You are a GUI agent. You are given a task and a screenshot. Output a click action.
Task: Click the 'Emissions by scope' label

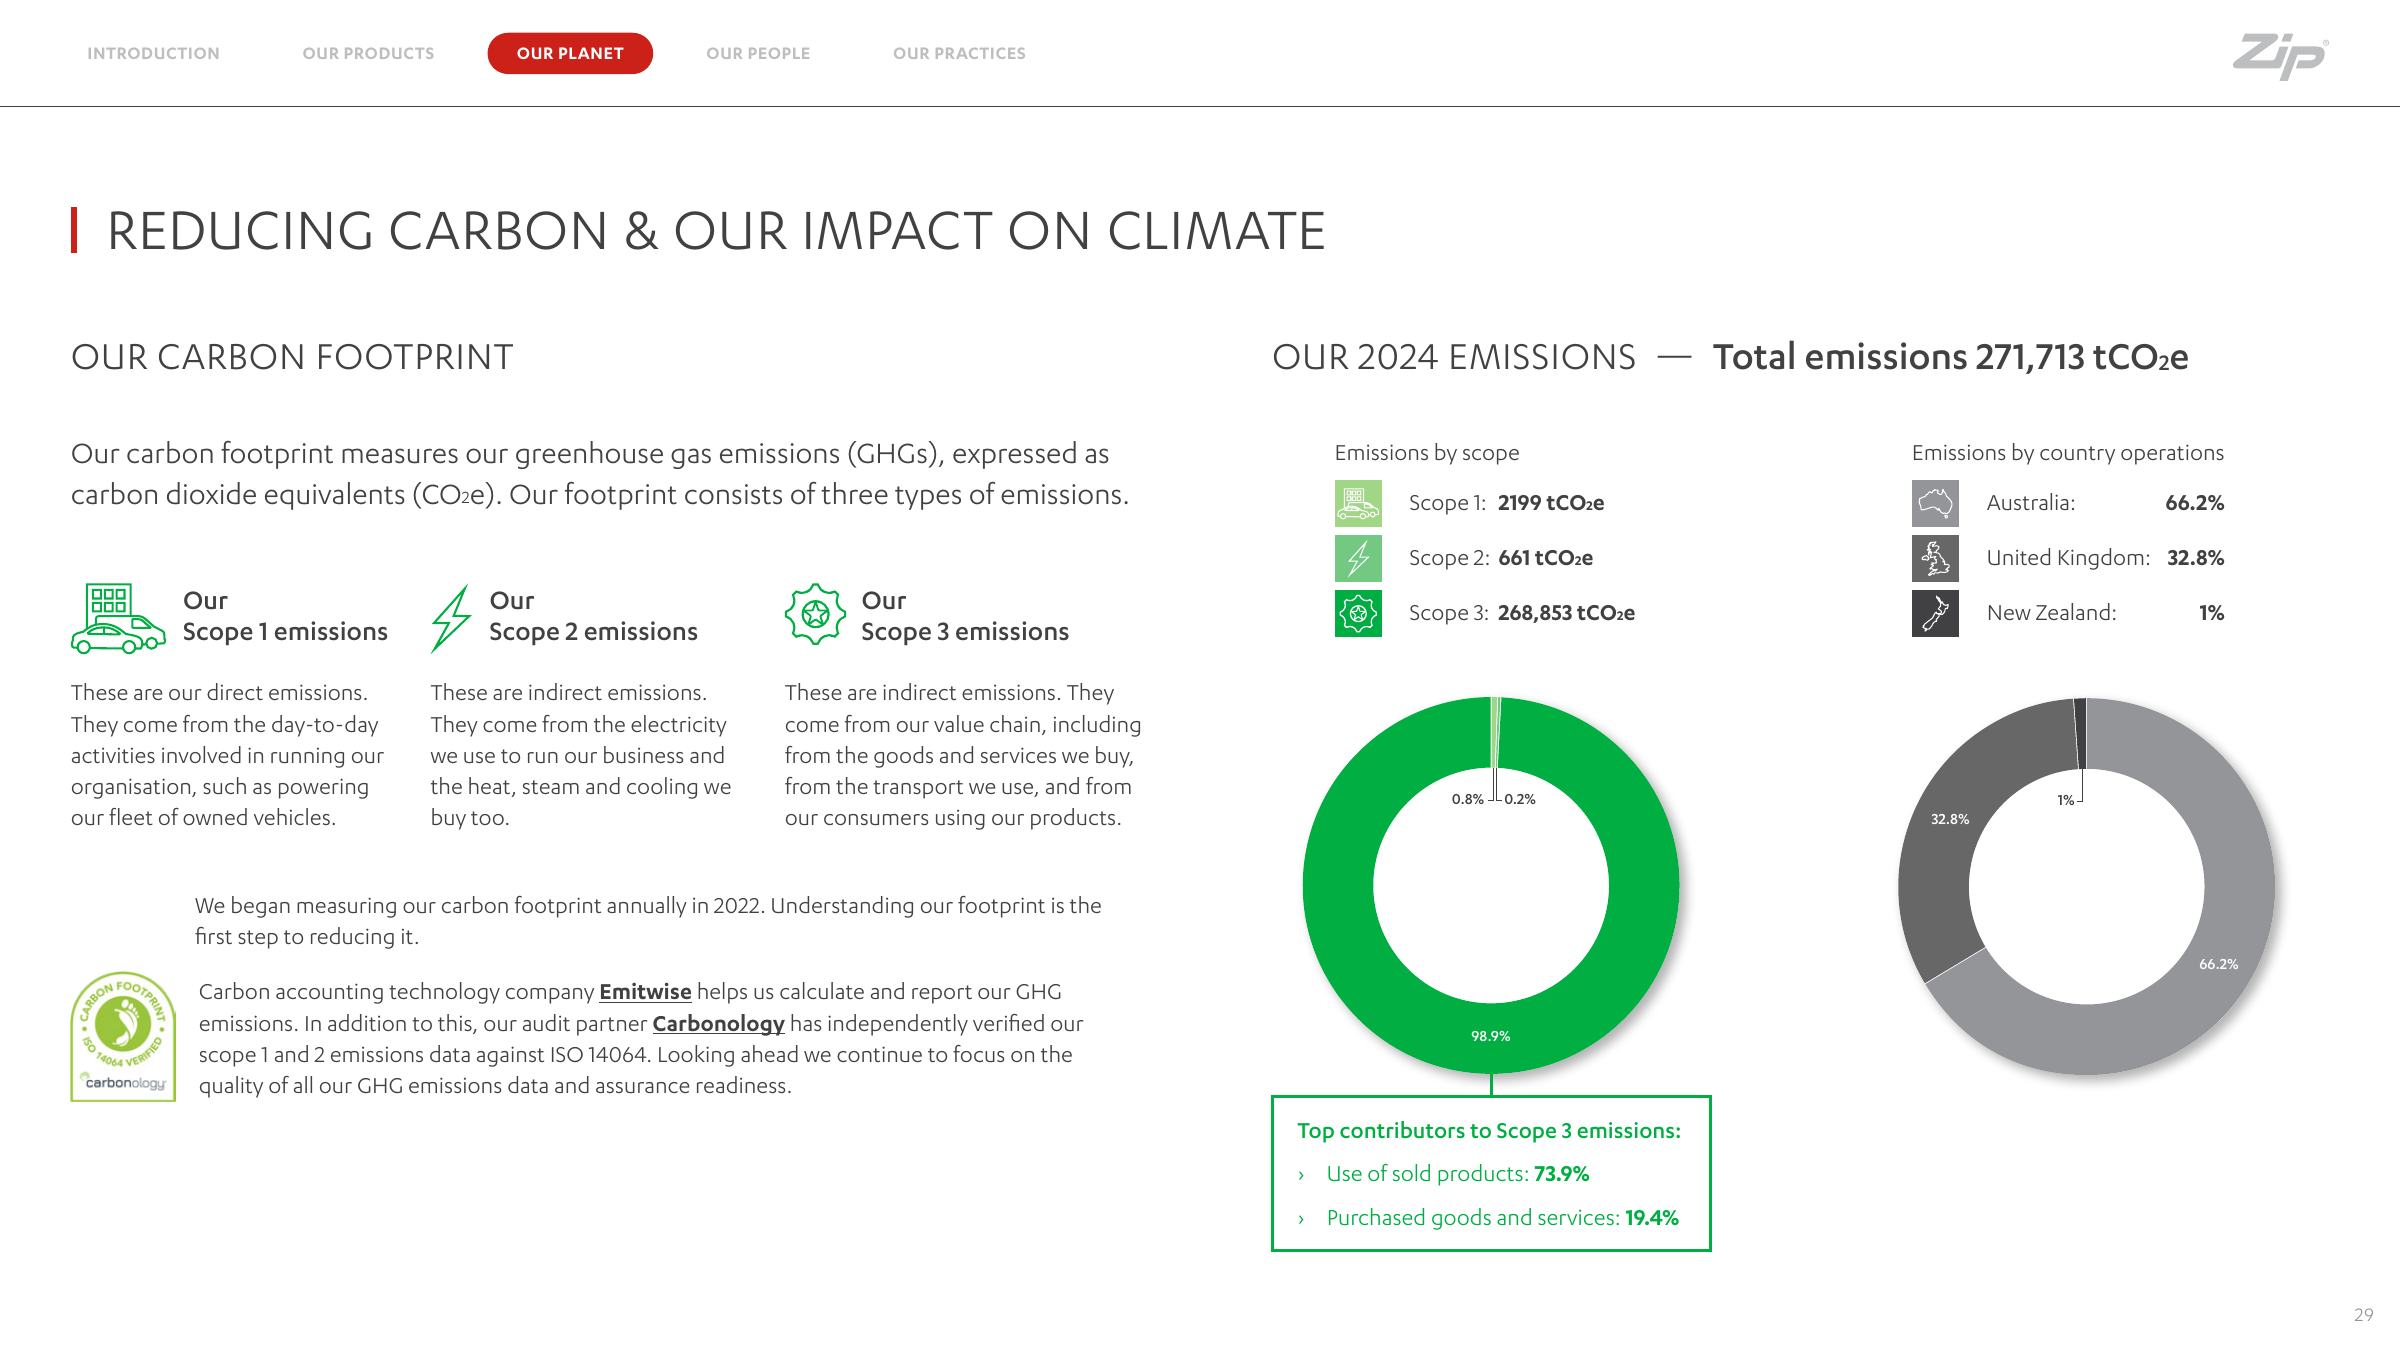click(1426, 453)
